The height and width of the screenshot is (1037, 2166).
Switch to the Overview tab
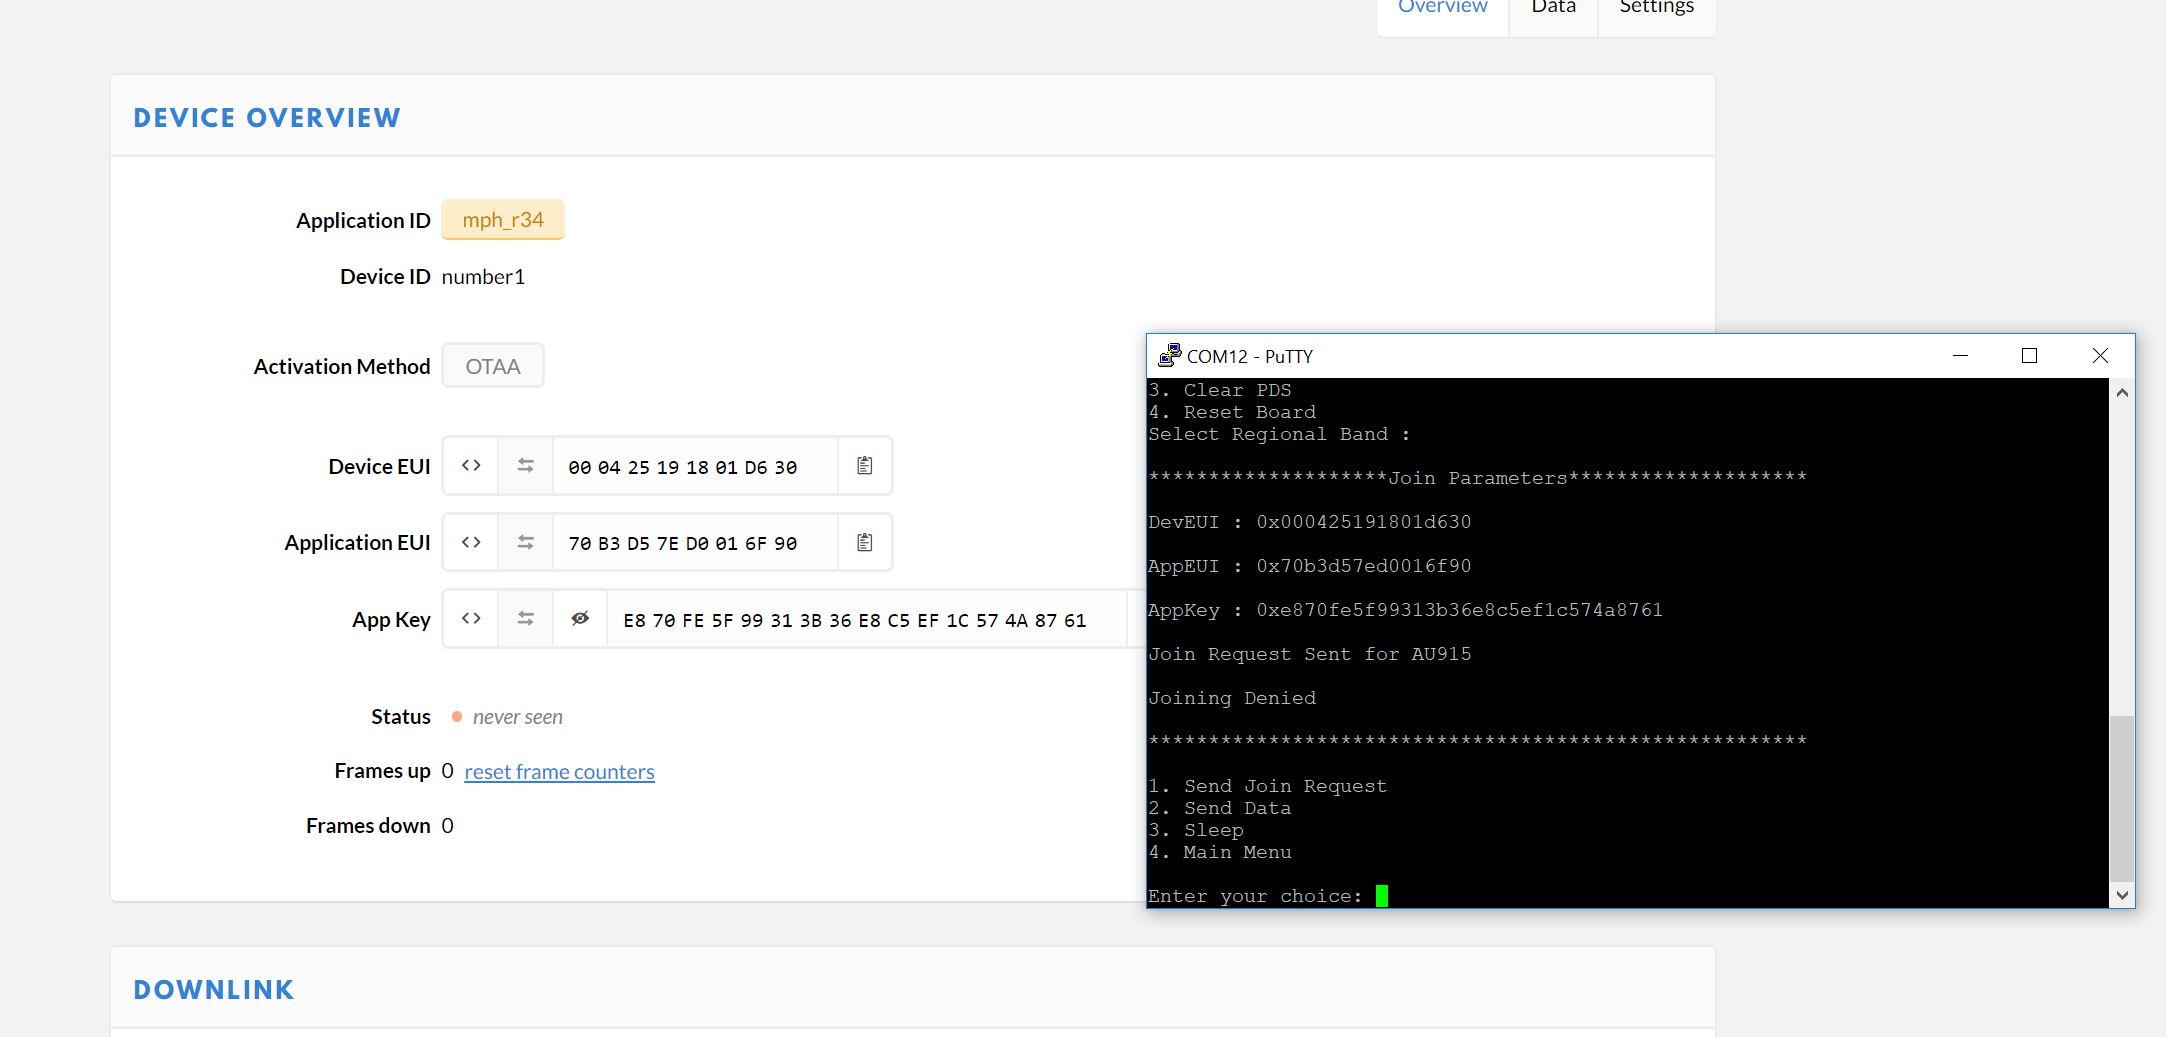1442,8
